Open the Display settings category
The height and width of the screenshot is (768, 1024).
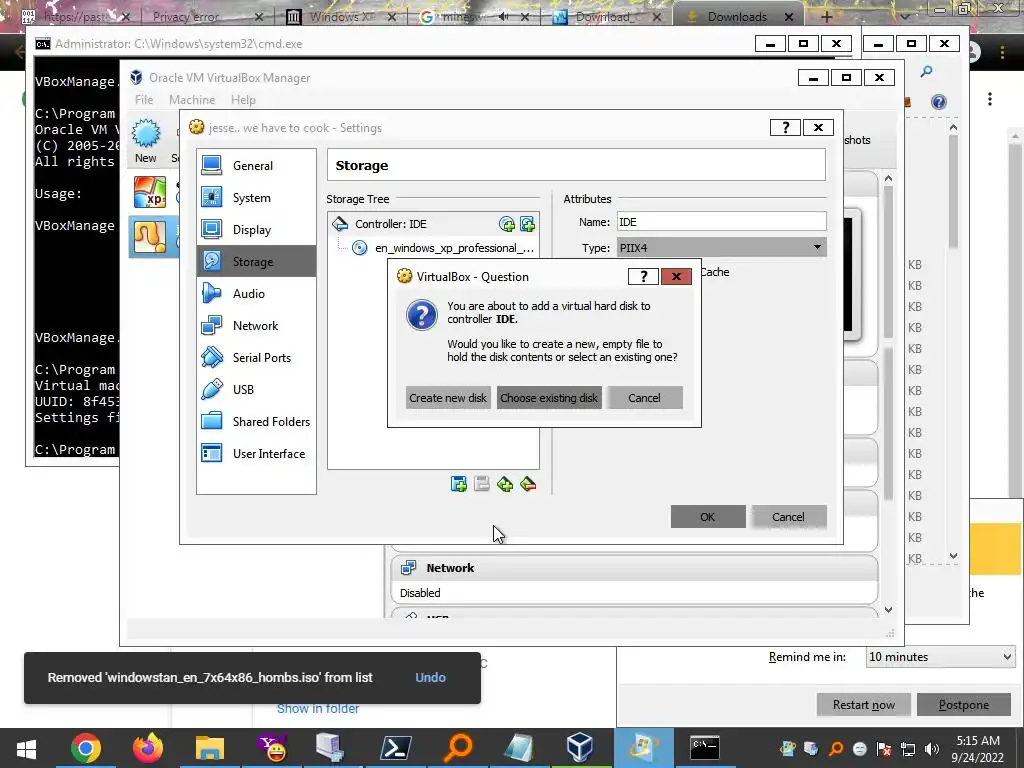(x=256, y=230)
